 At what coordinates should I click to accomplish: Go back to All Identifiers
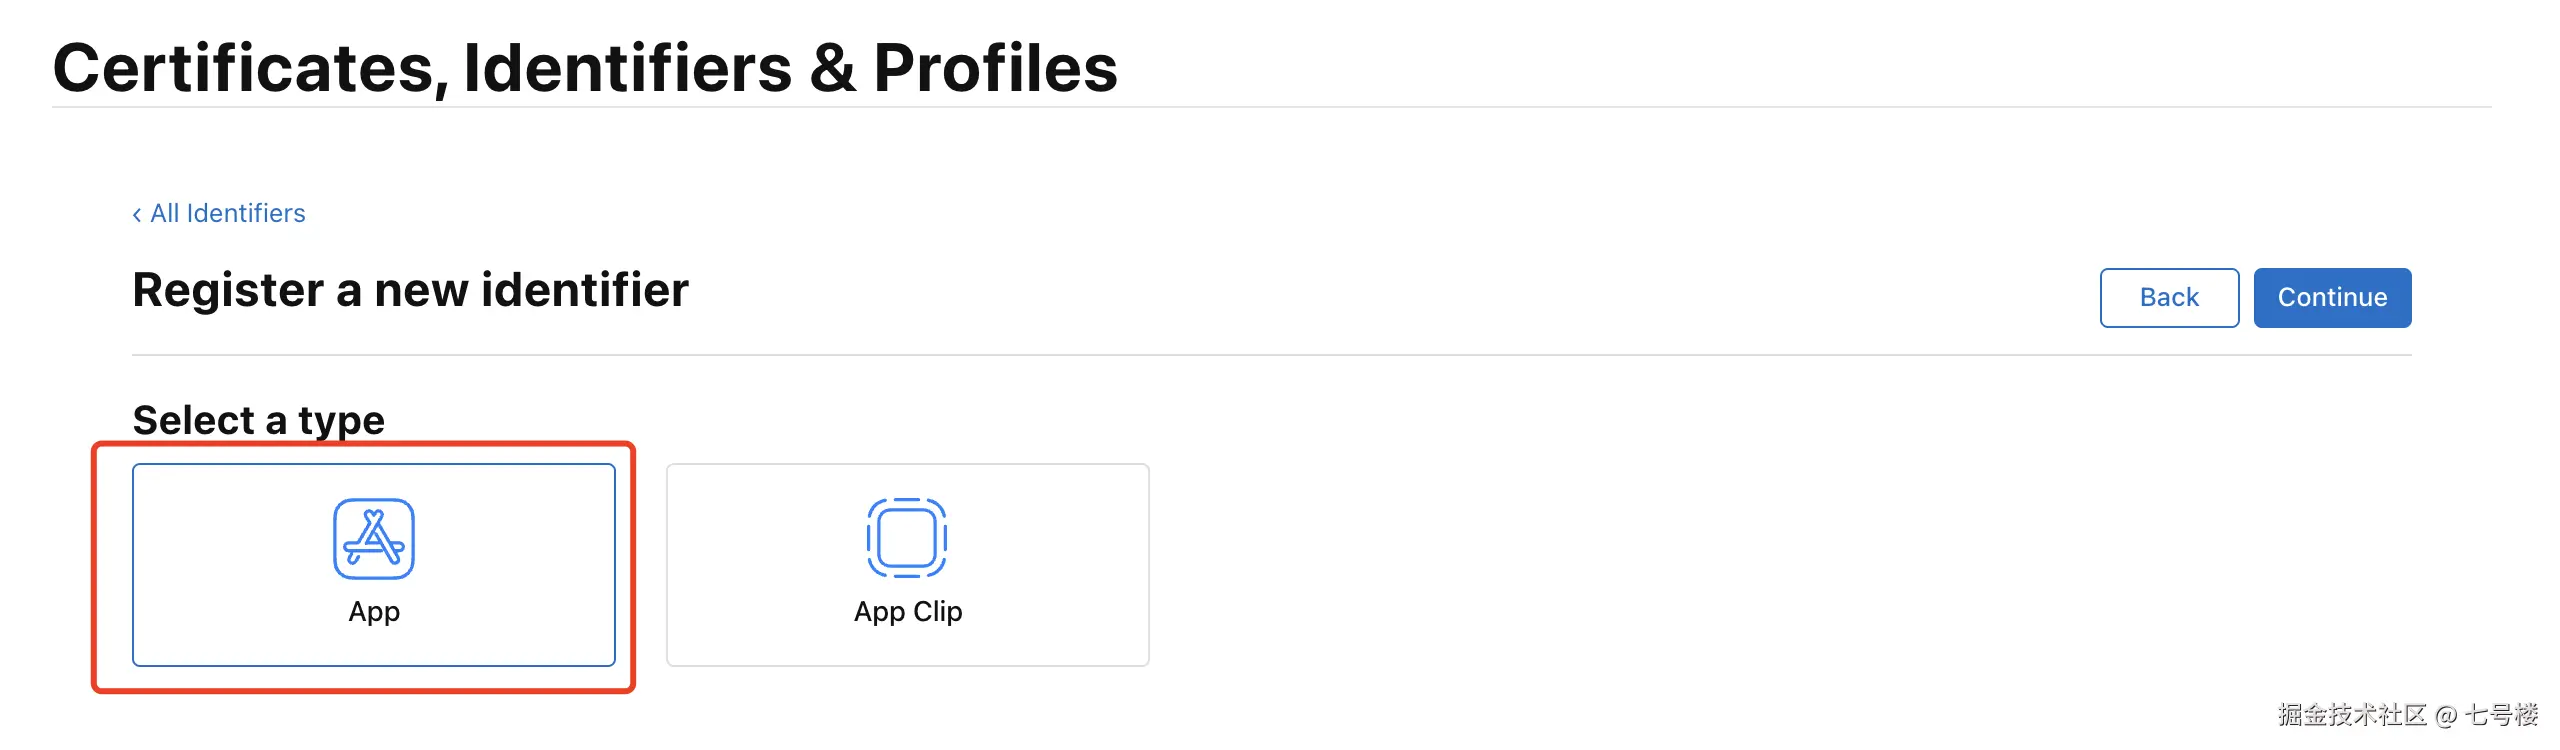point(228,214)
